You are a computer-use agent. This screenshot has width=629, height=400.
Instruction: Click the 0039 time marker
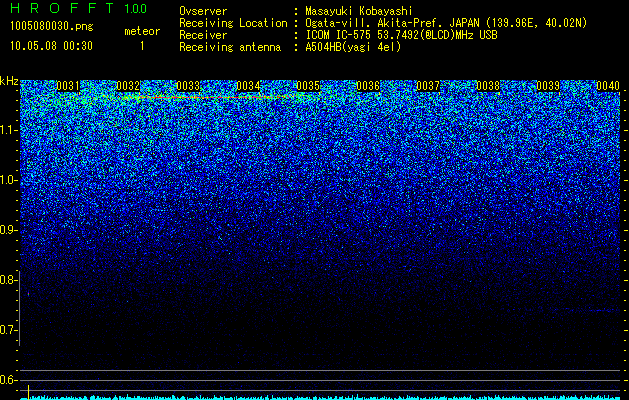click(548, 86)
